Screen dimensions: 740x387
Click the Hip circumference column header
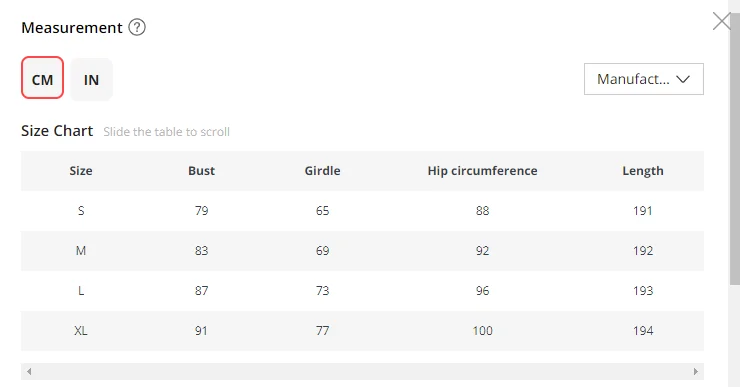click(482, 171)
